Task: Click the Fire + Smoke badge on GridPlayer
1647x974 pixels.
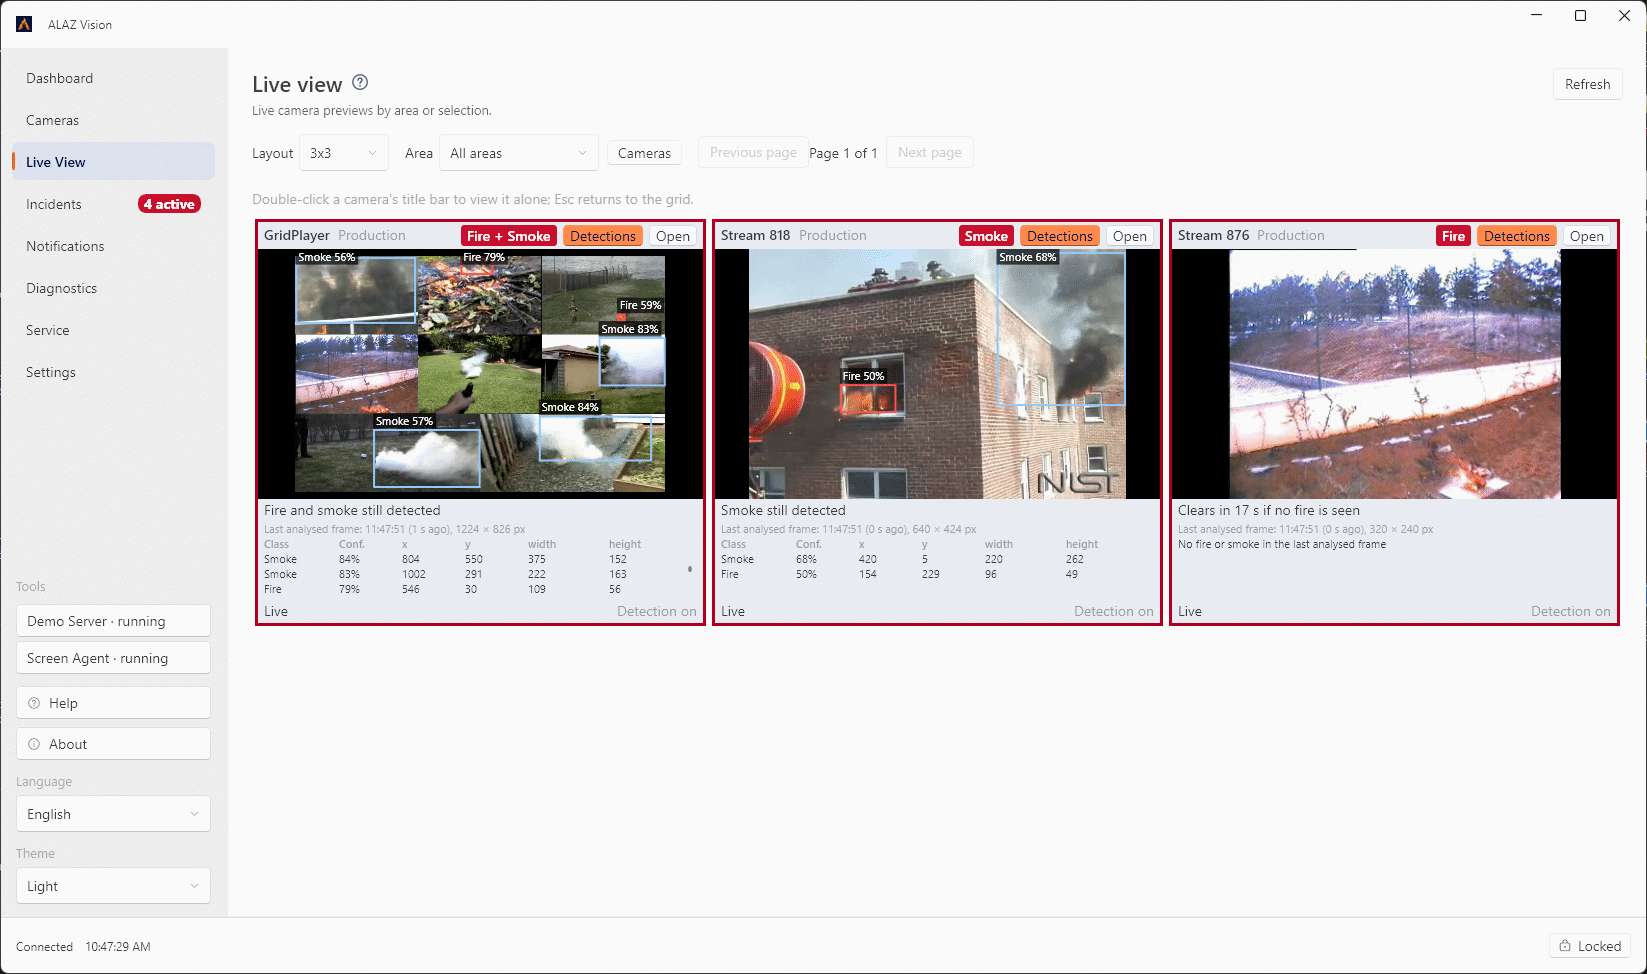Action: 509,236
